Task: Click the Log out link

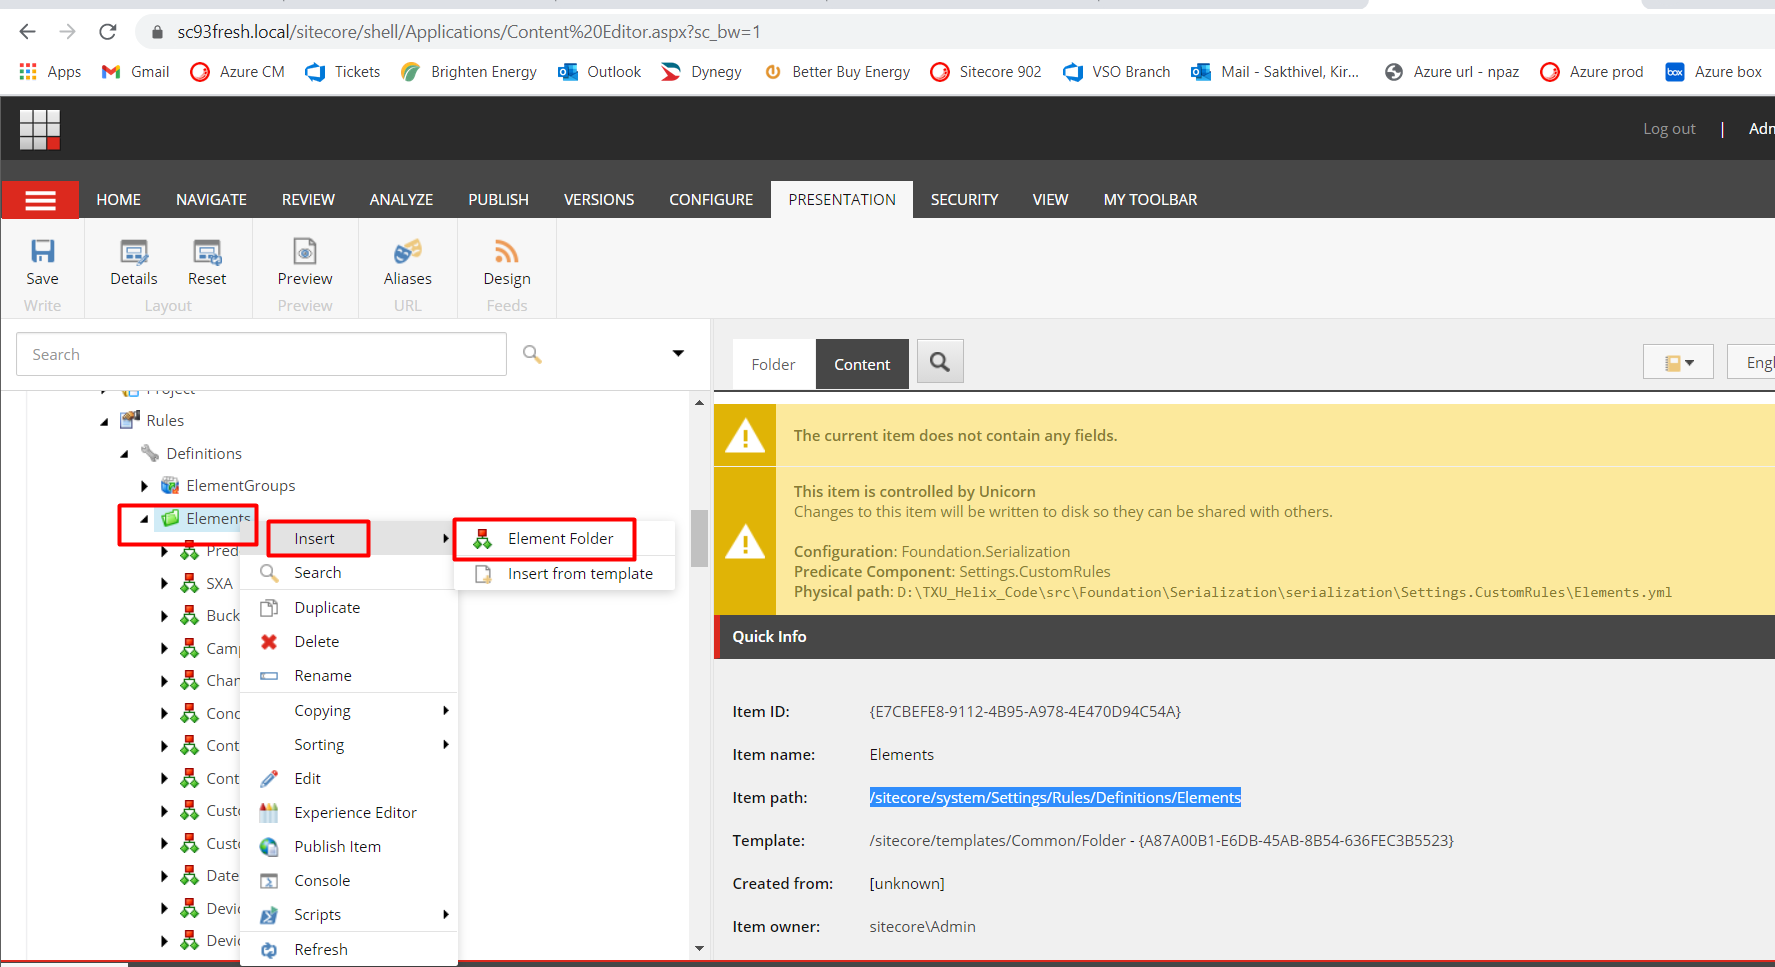Action: 1669,129
